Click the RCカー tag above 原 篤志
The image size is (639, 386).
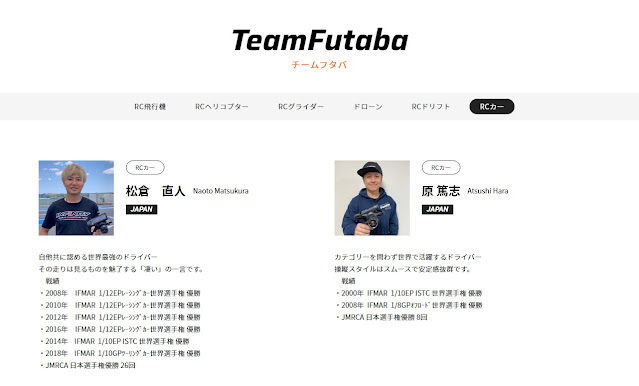pos(441,168)
